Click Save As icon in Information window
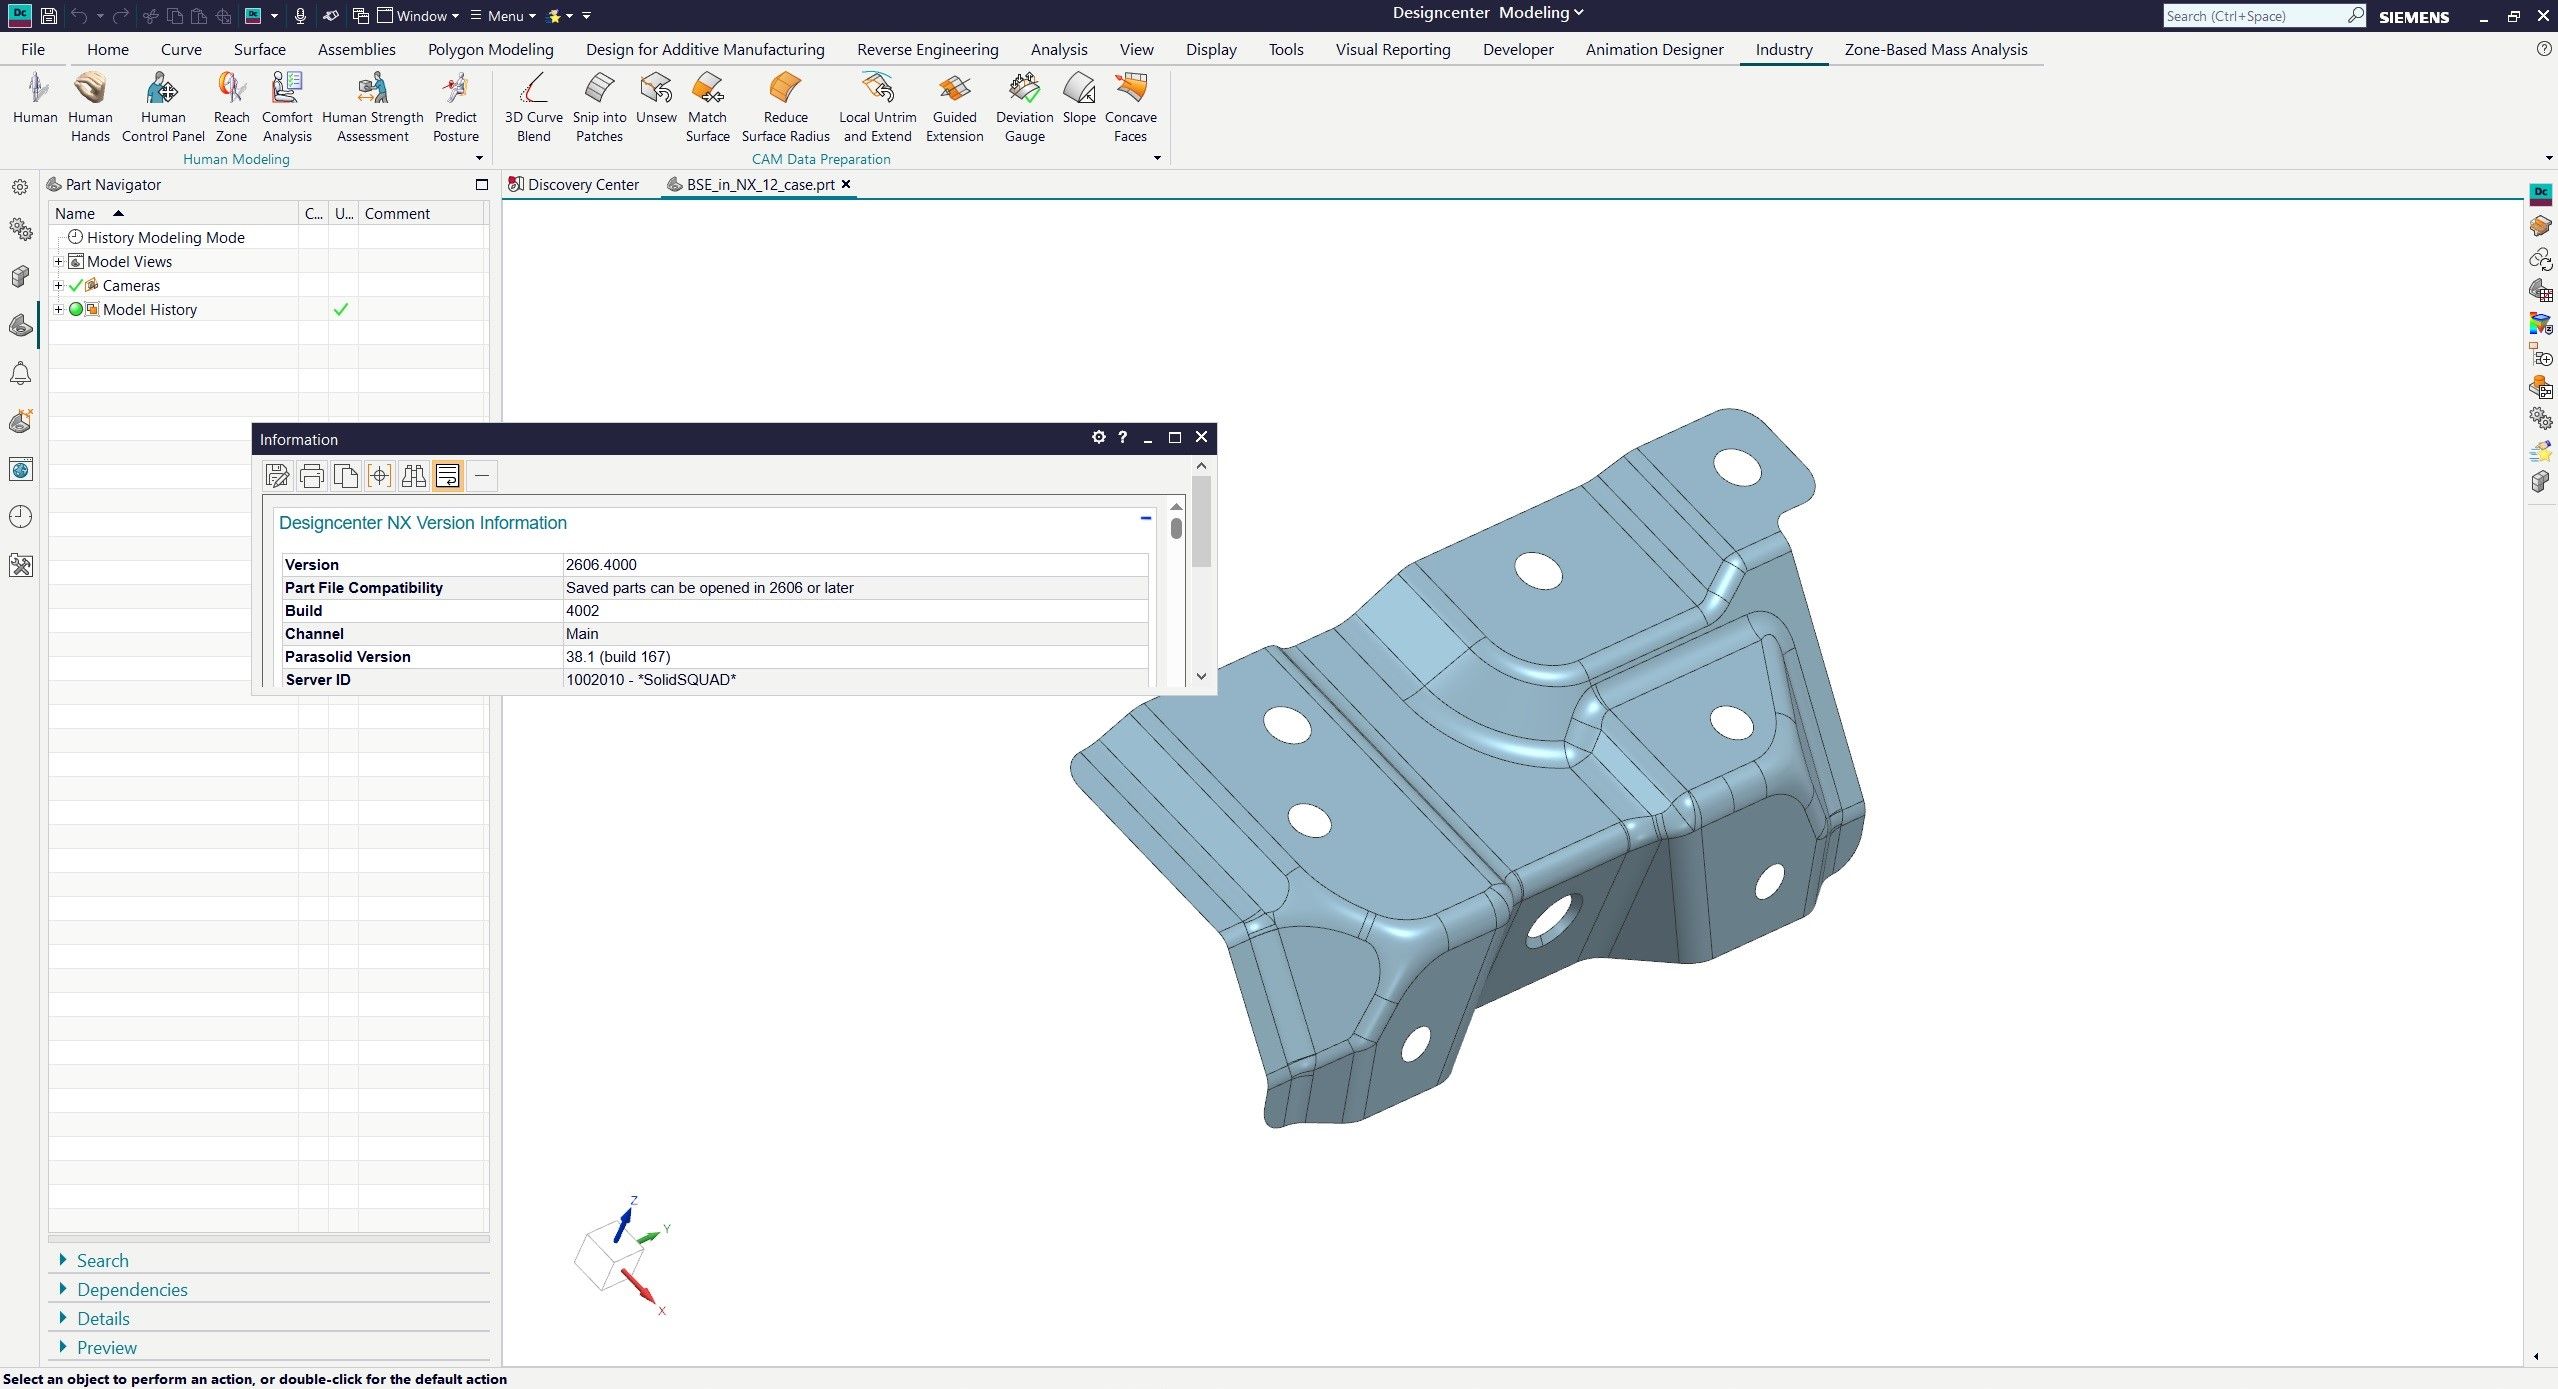The height and width of the screenshot is (1389, 2558). coord(277,476)
